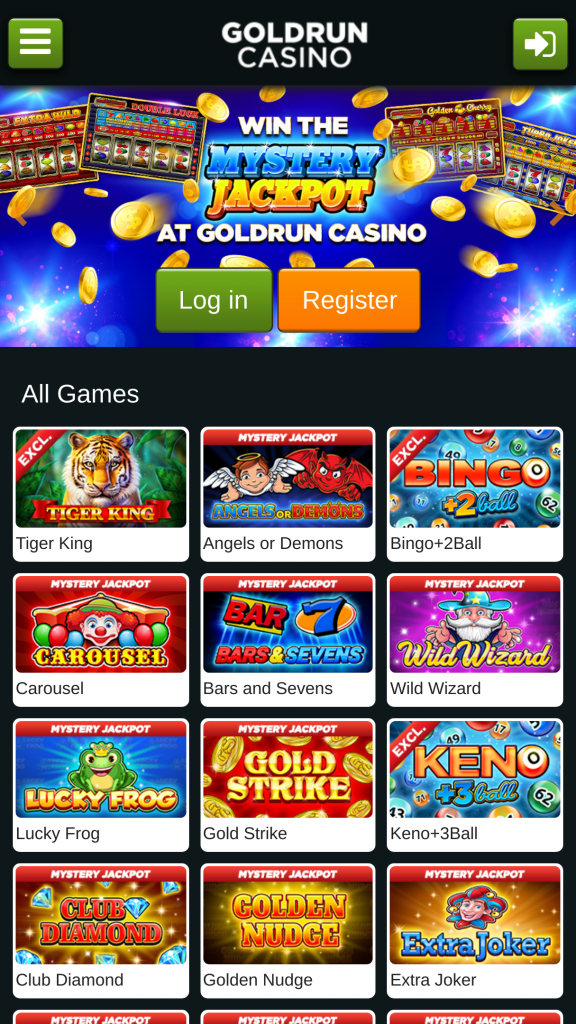Tap the sign-in icon in header
Image resolution: width=576 pixels, height=1024 pixels.
click(540, 43)
